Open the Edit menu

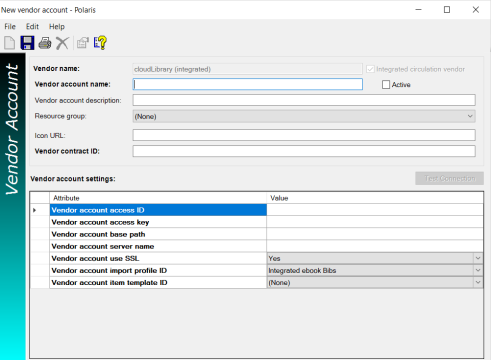point(32,27)
